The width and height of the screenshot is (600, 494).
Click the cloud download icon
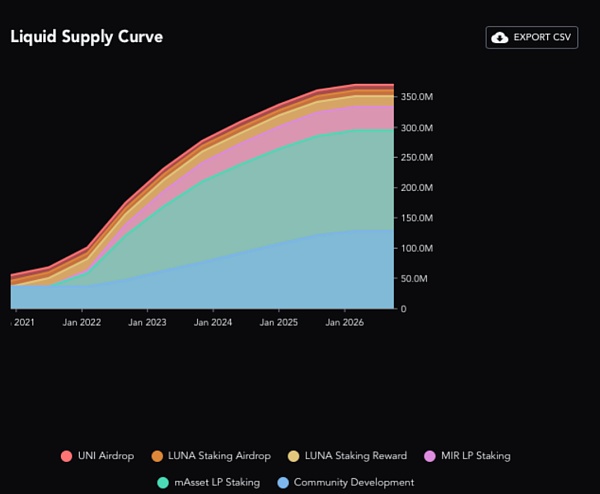click(500, 37)
